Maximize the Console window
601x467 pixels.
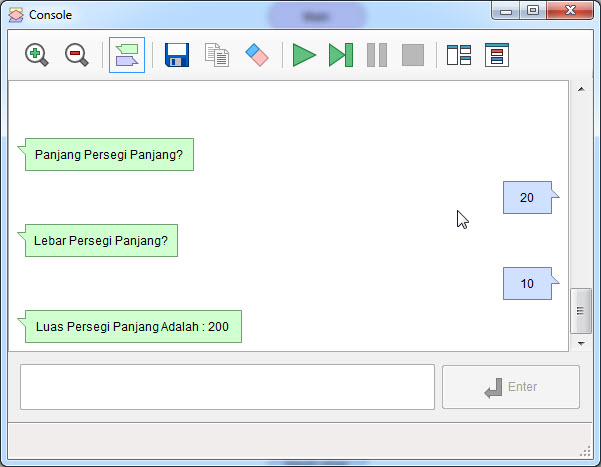coord(533,11)
